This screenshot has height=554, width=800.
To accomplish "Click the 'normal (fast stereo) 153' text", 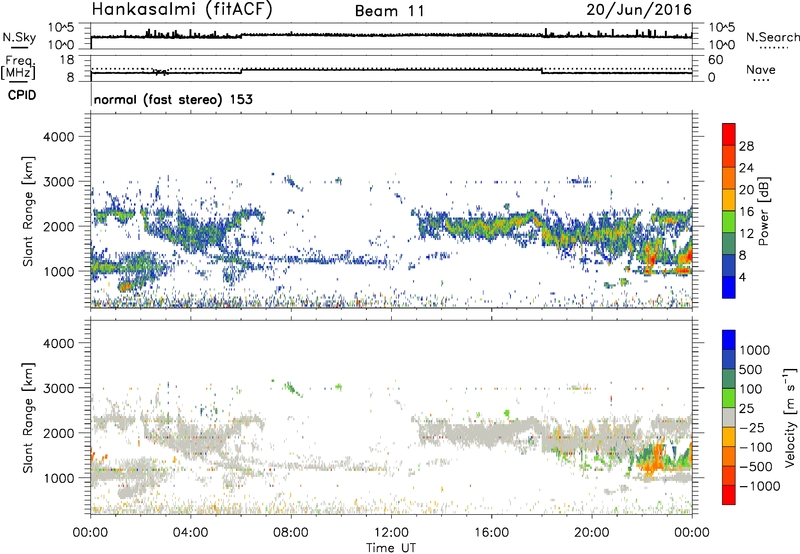I will (x=173, y=99).
